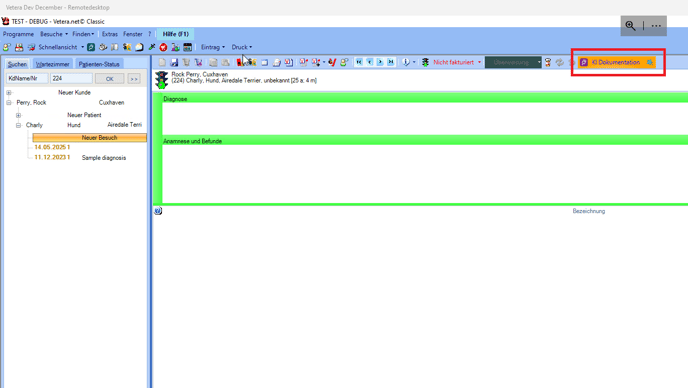688x388 pixels.
Task: Click the red disk icon in main toolbar
Action: [19, 47]
